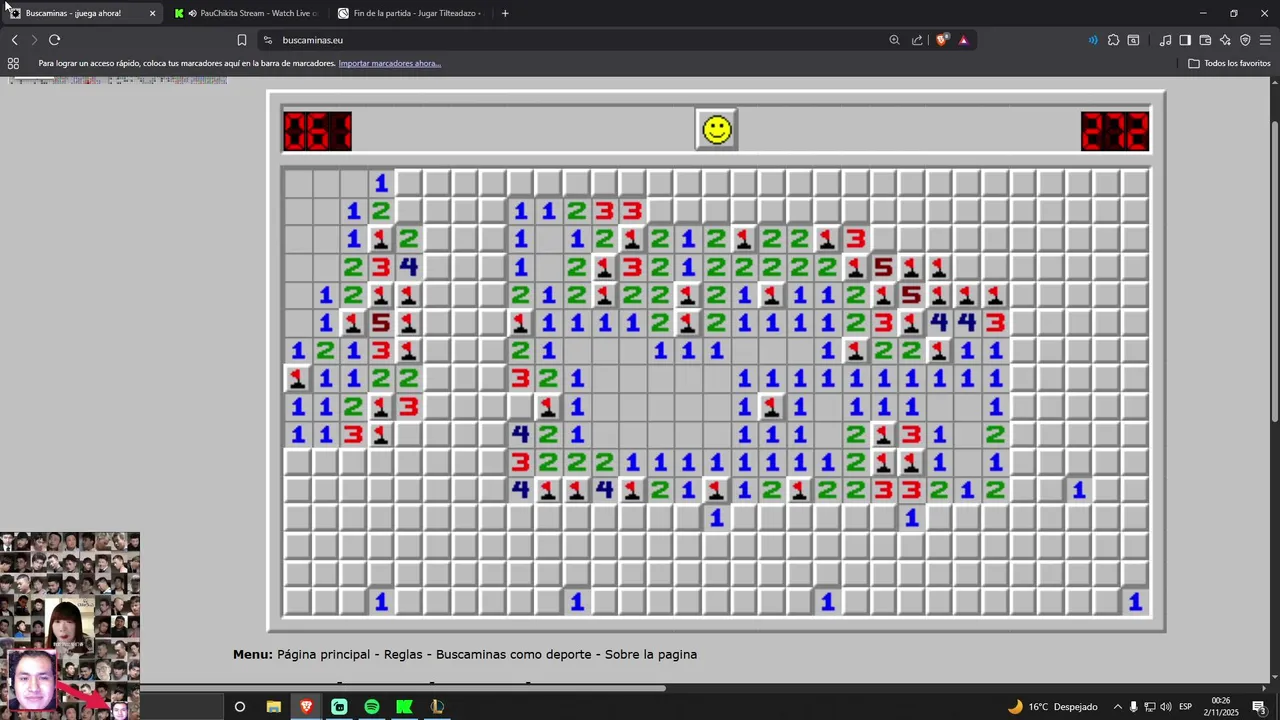
Task: Open the media control music-note icon
Action: click(x=1165, y=40)
